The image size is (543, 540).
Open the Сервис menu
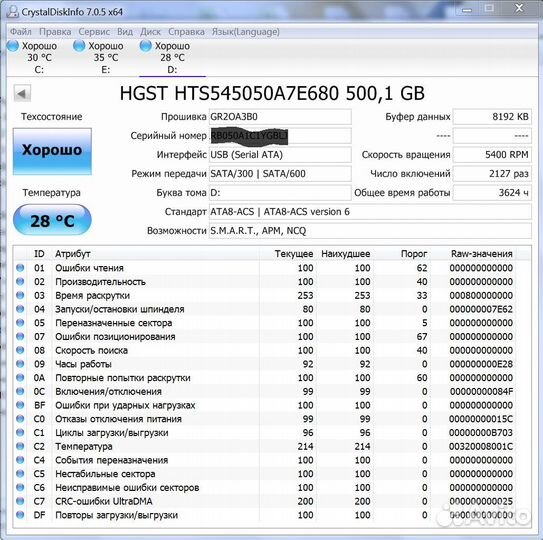pyautogui.click(x=94, y=32)
